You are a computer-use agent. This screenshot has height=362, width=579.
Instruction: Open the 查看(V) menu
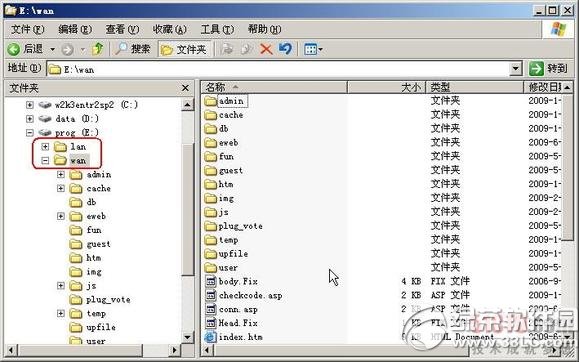point(122,29)
